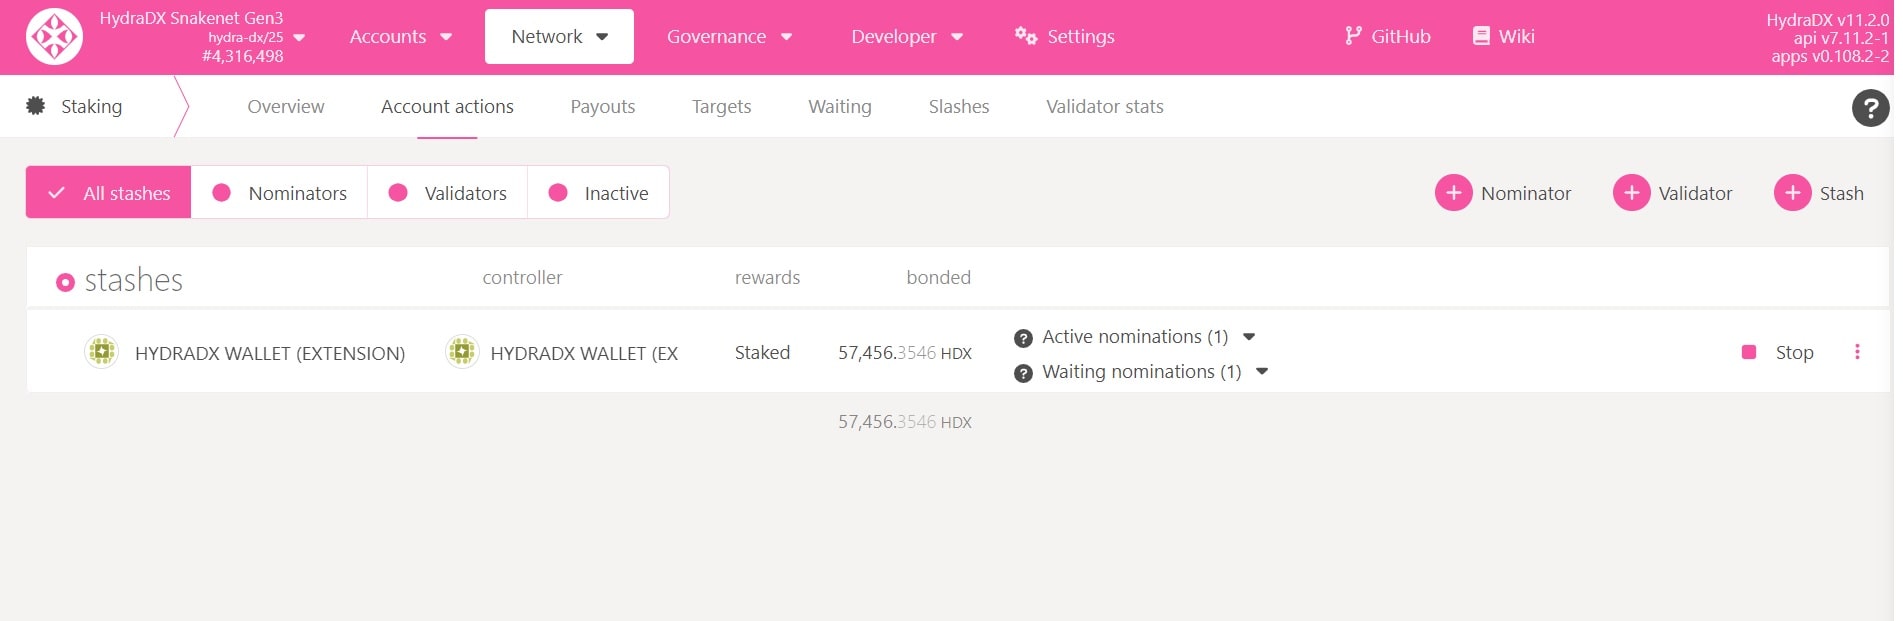Click the plus icon for Stash

click(1792, 193)
